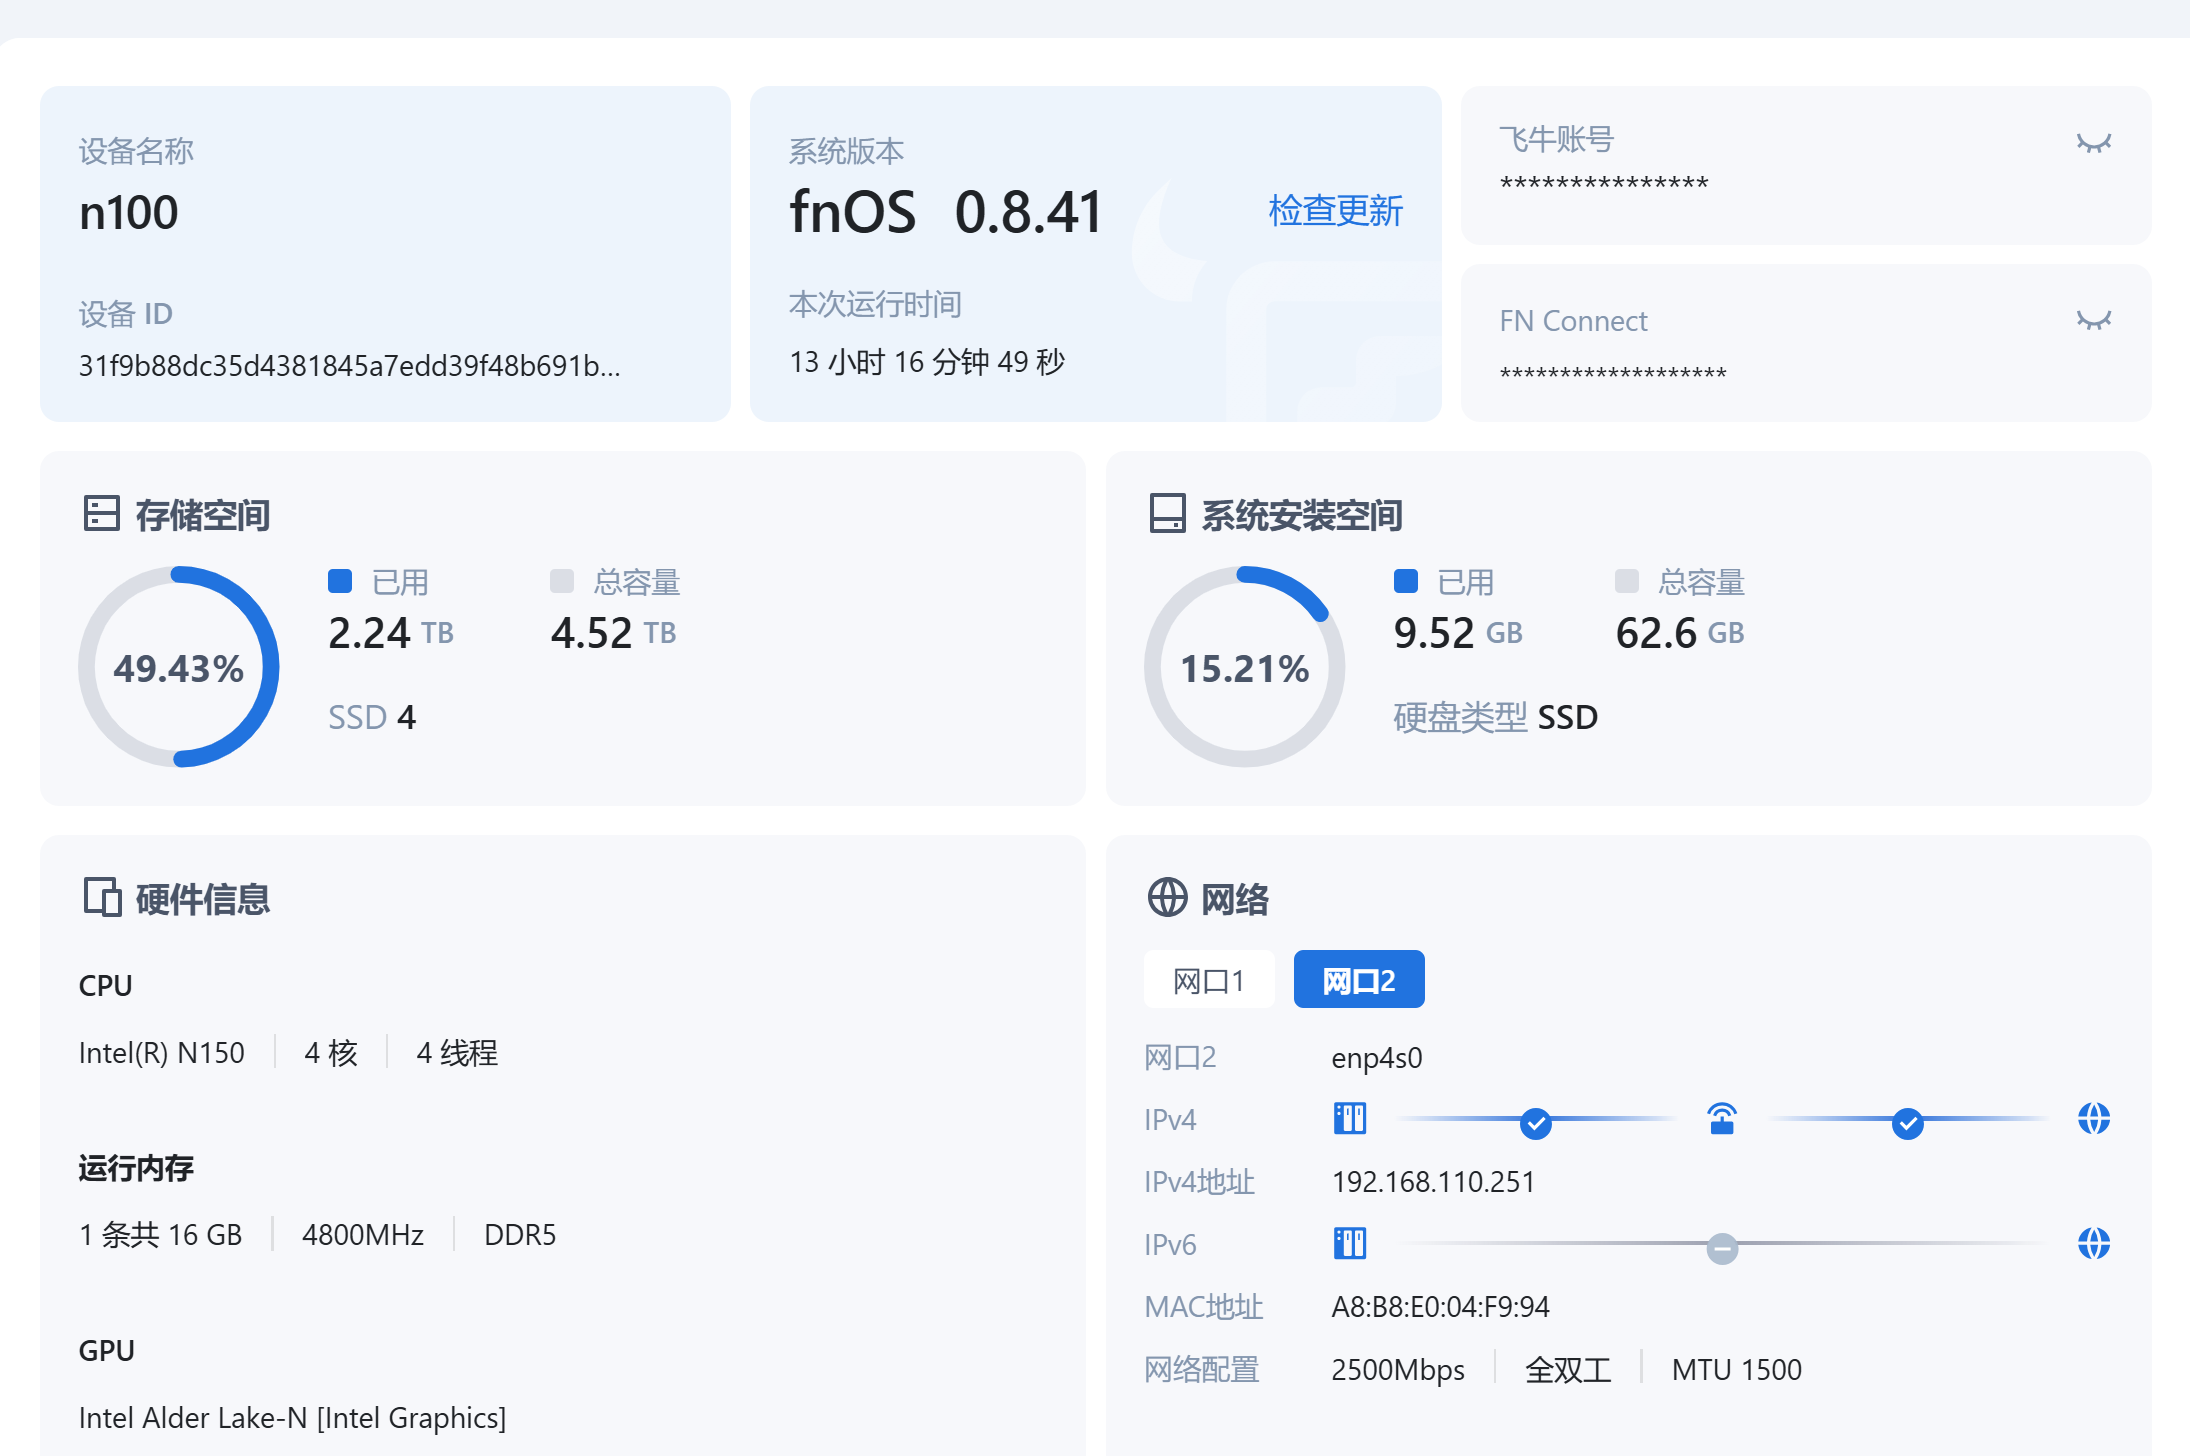Click the MTU 1500 value
This screenshot has width=2190, height=1456.
coord(1737,1370)
